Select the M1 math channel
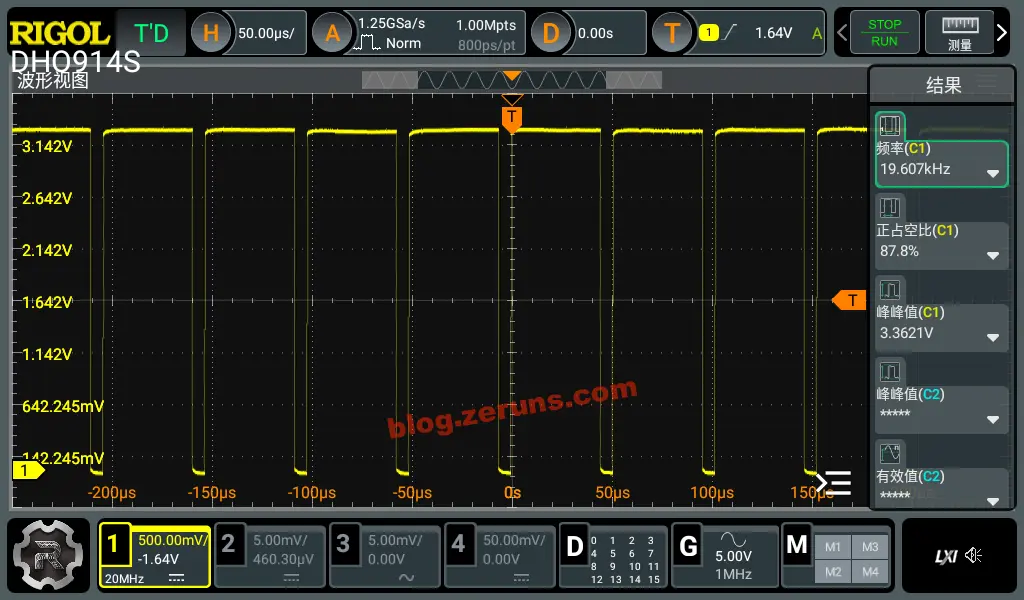The width and height of the screenshot is (1024, 600). click(x=833, y=547)
